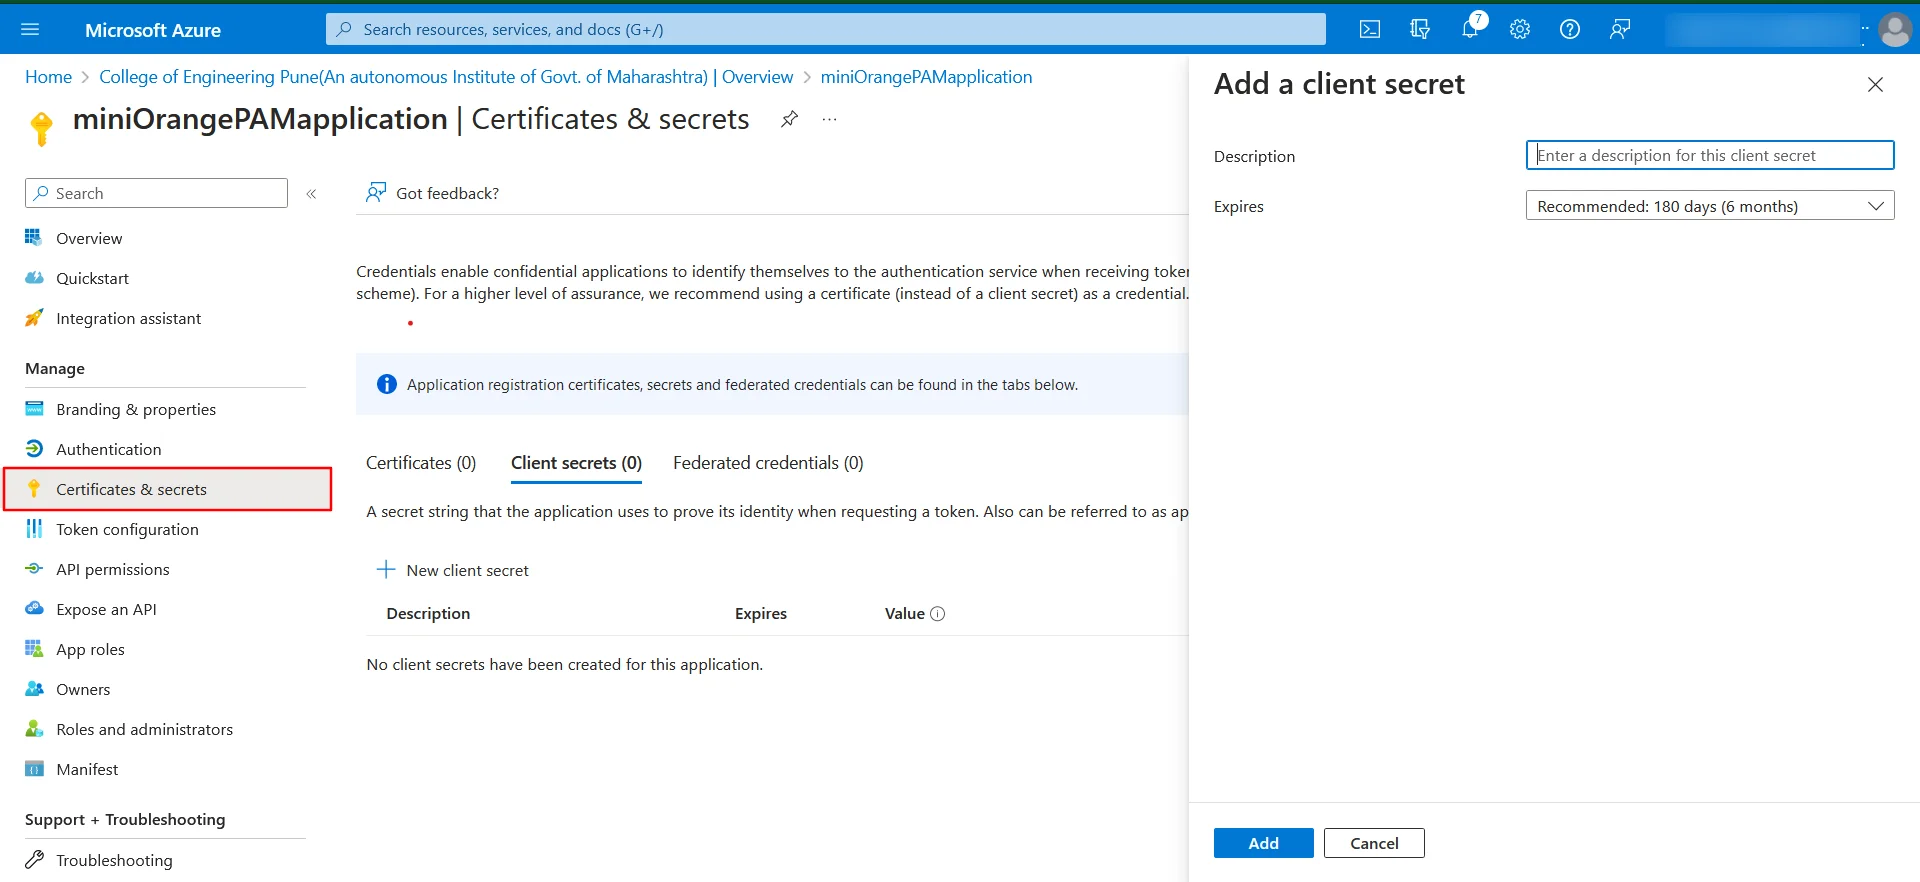The image size is (1920, 882).
Task: Focus the sidebar Search box
Action: point(156,193)
